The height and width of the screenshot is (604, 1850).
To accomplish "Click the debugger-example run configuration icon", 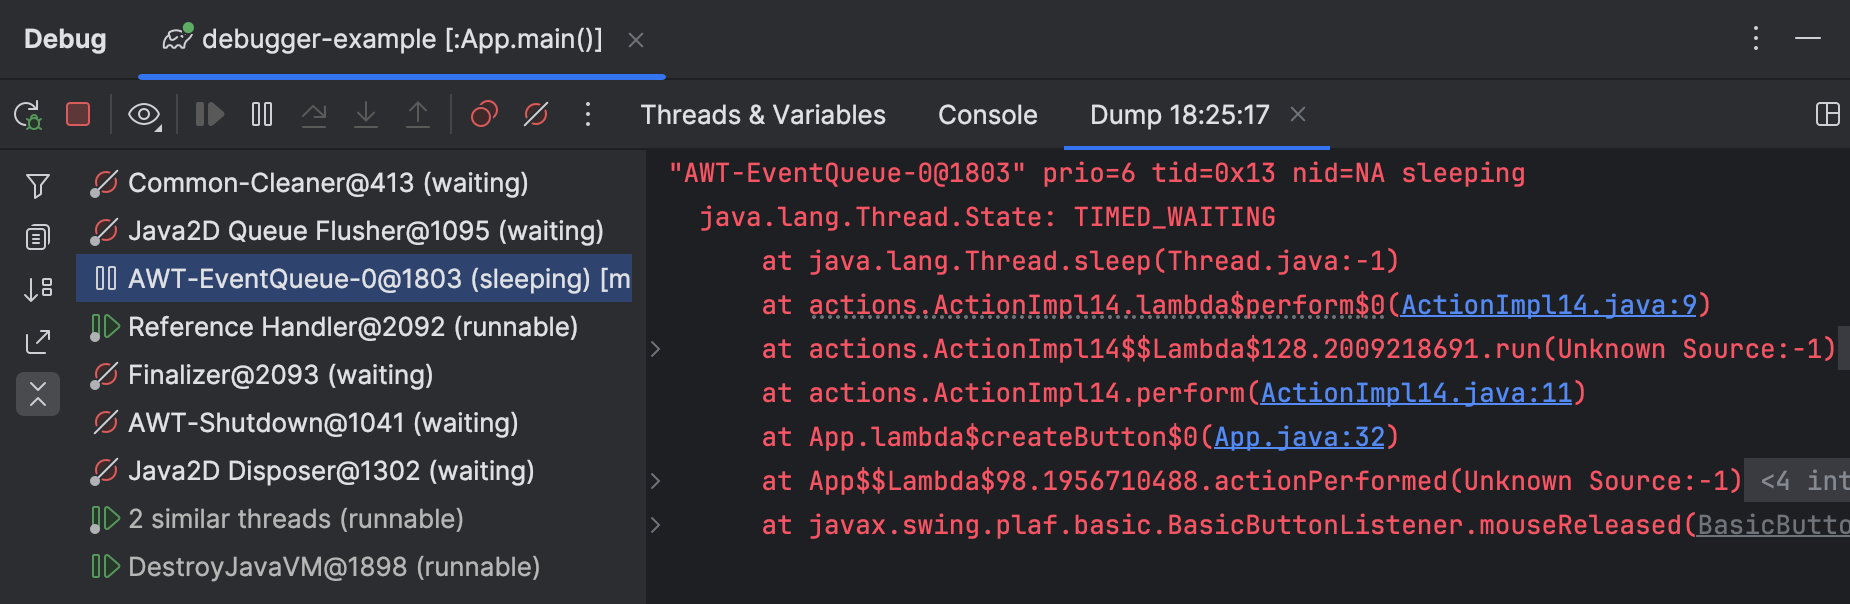I will click(x=177, y=38).
